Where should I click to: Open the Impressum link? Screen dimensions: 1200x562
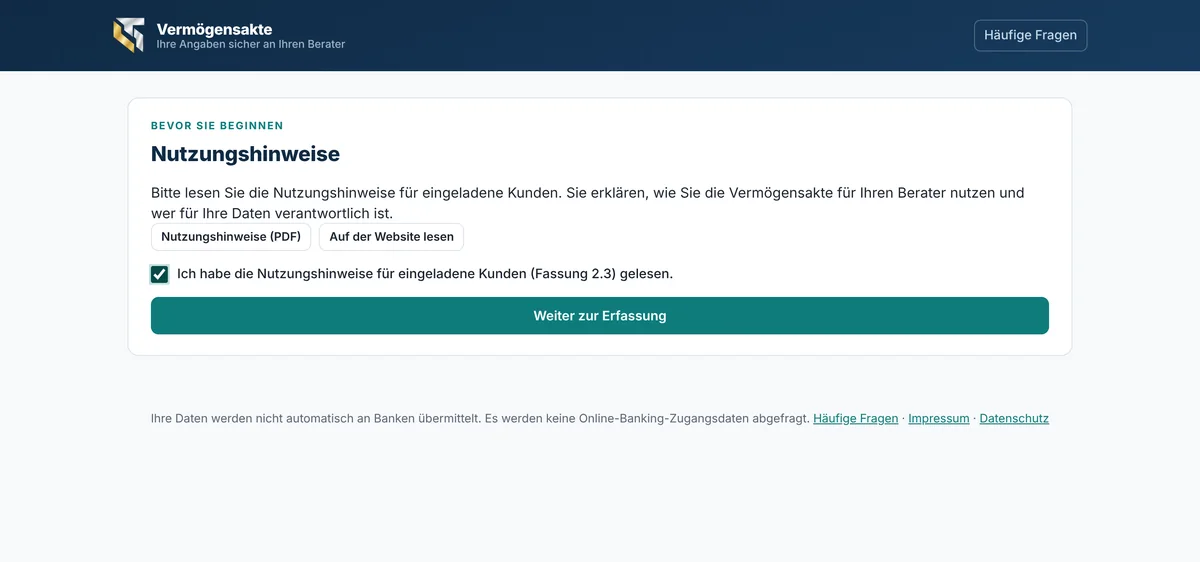(939, 419)
